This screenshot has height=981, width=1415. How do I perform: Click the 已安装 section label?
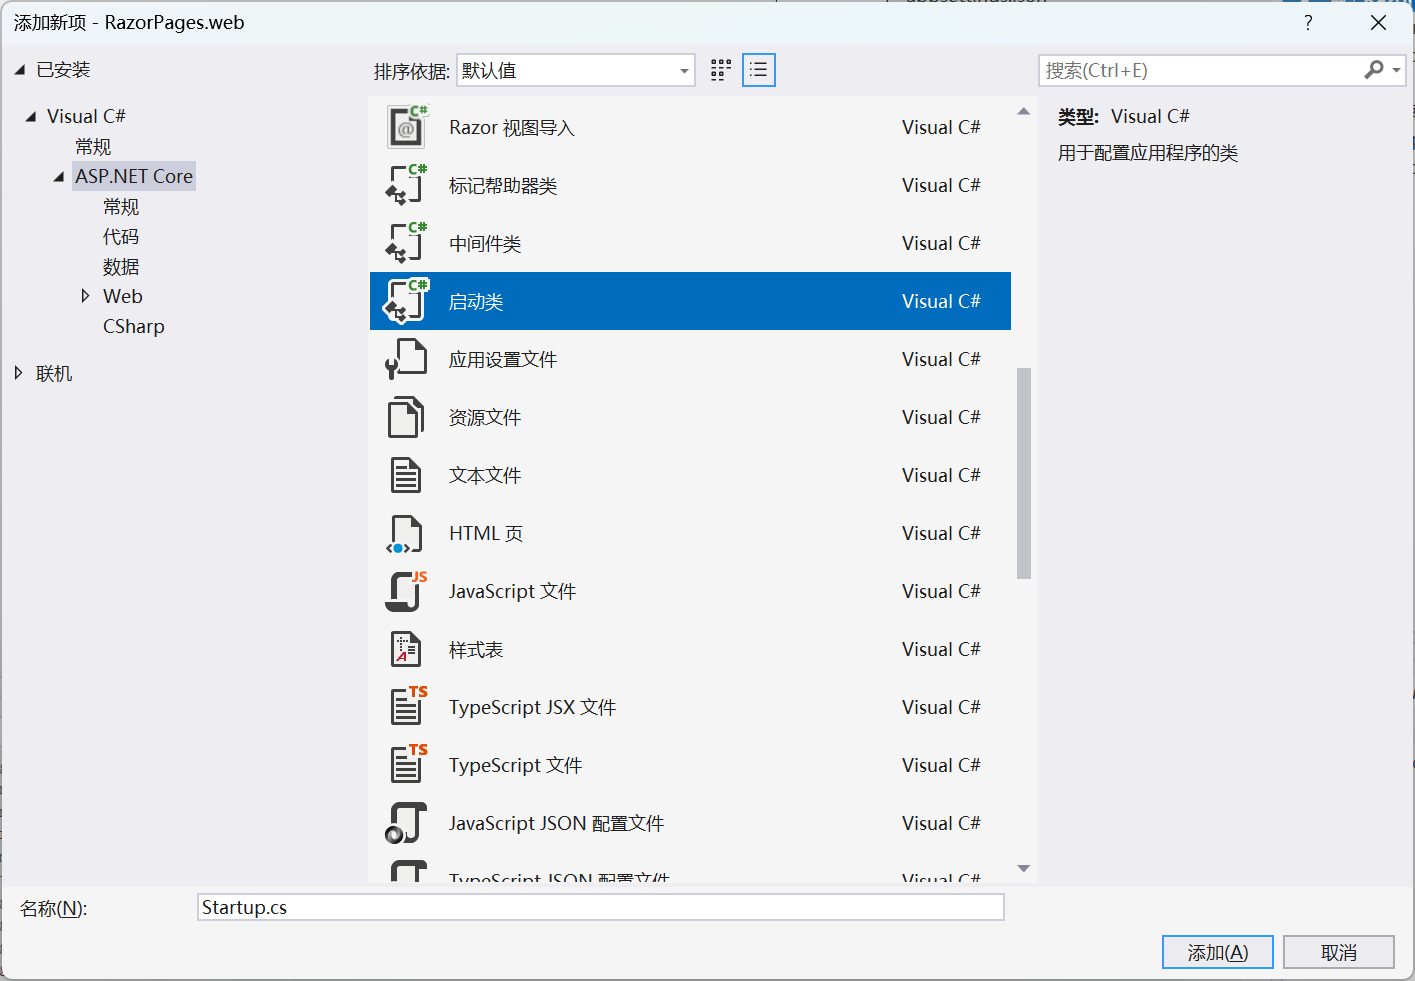(63, 70)
